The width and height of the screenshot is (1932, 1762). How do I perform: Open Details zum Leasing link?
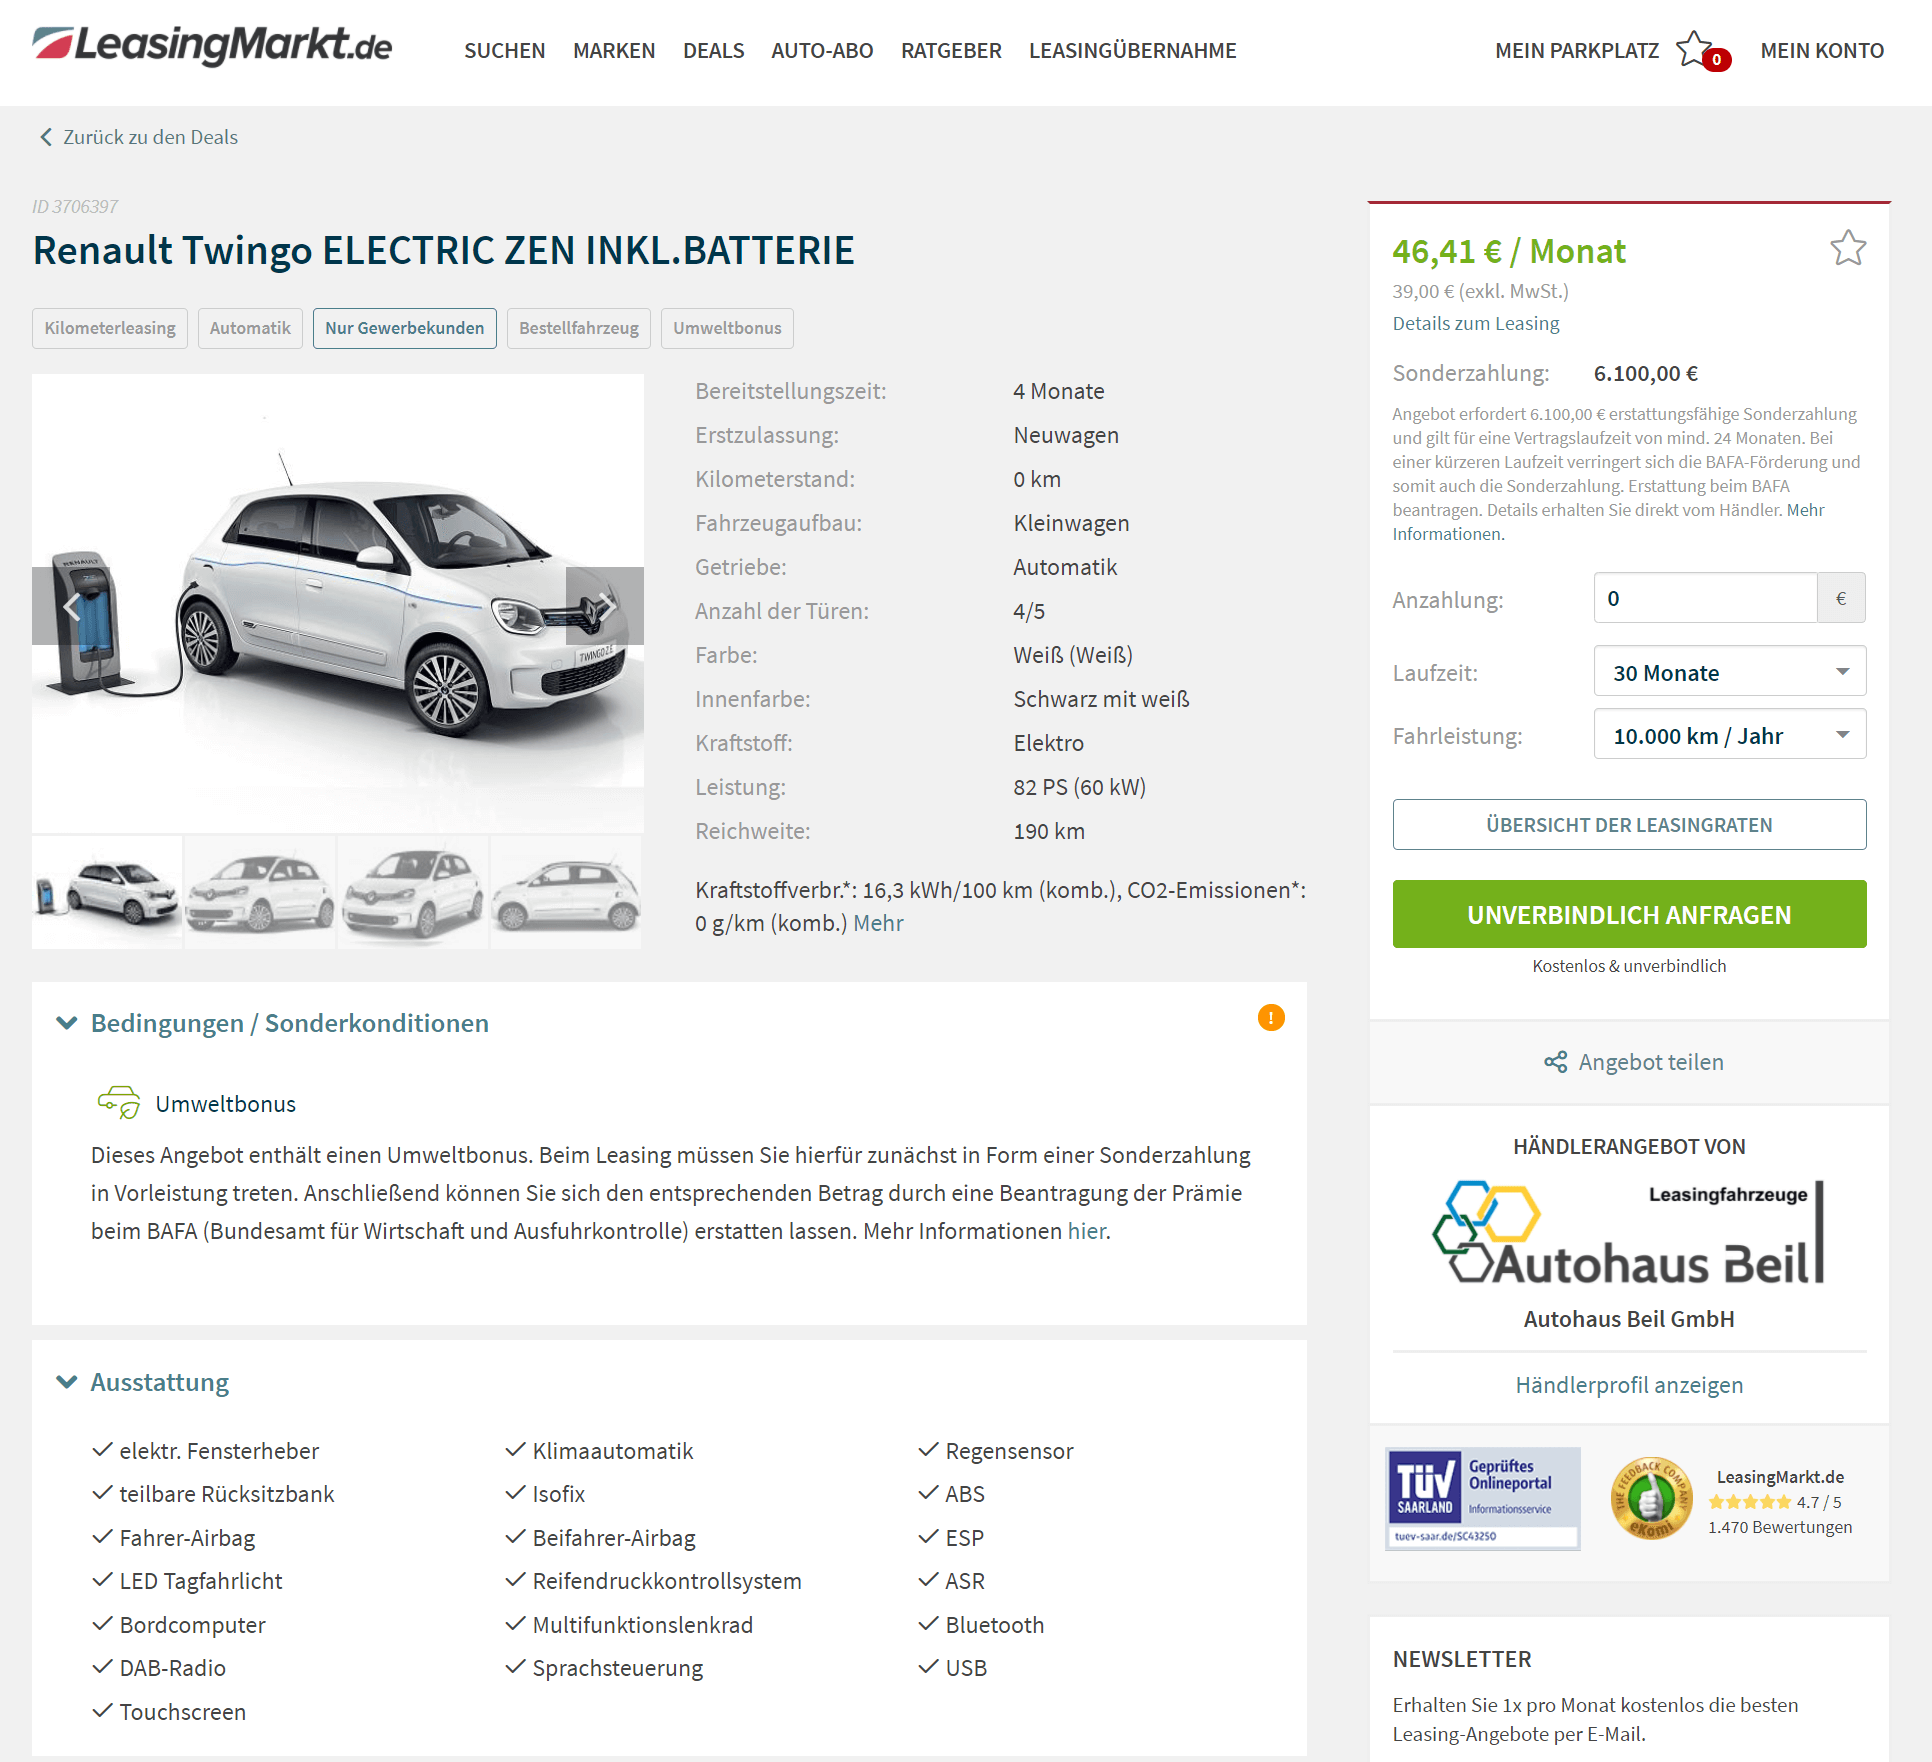click(x=1475, y=323)
